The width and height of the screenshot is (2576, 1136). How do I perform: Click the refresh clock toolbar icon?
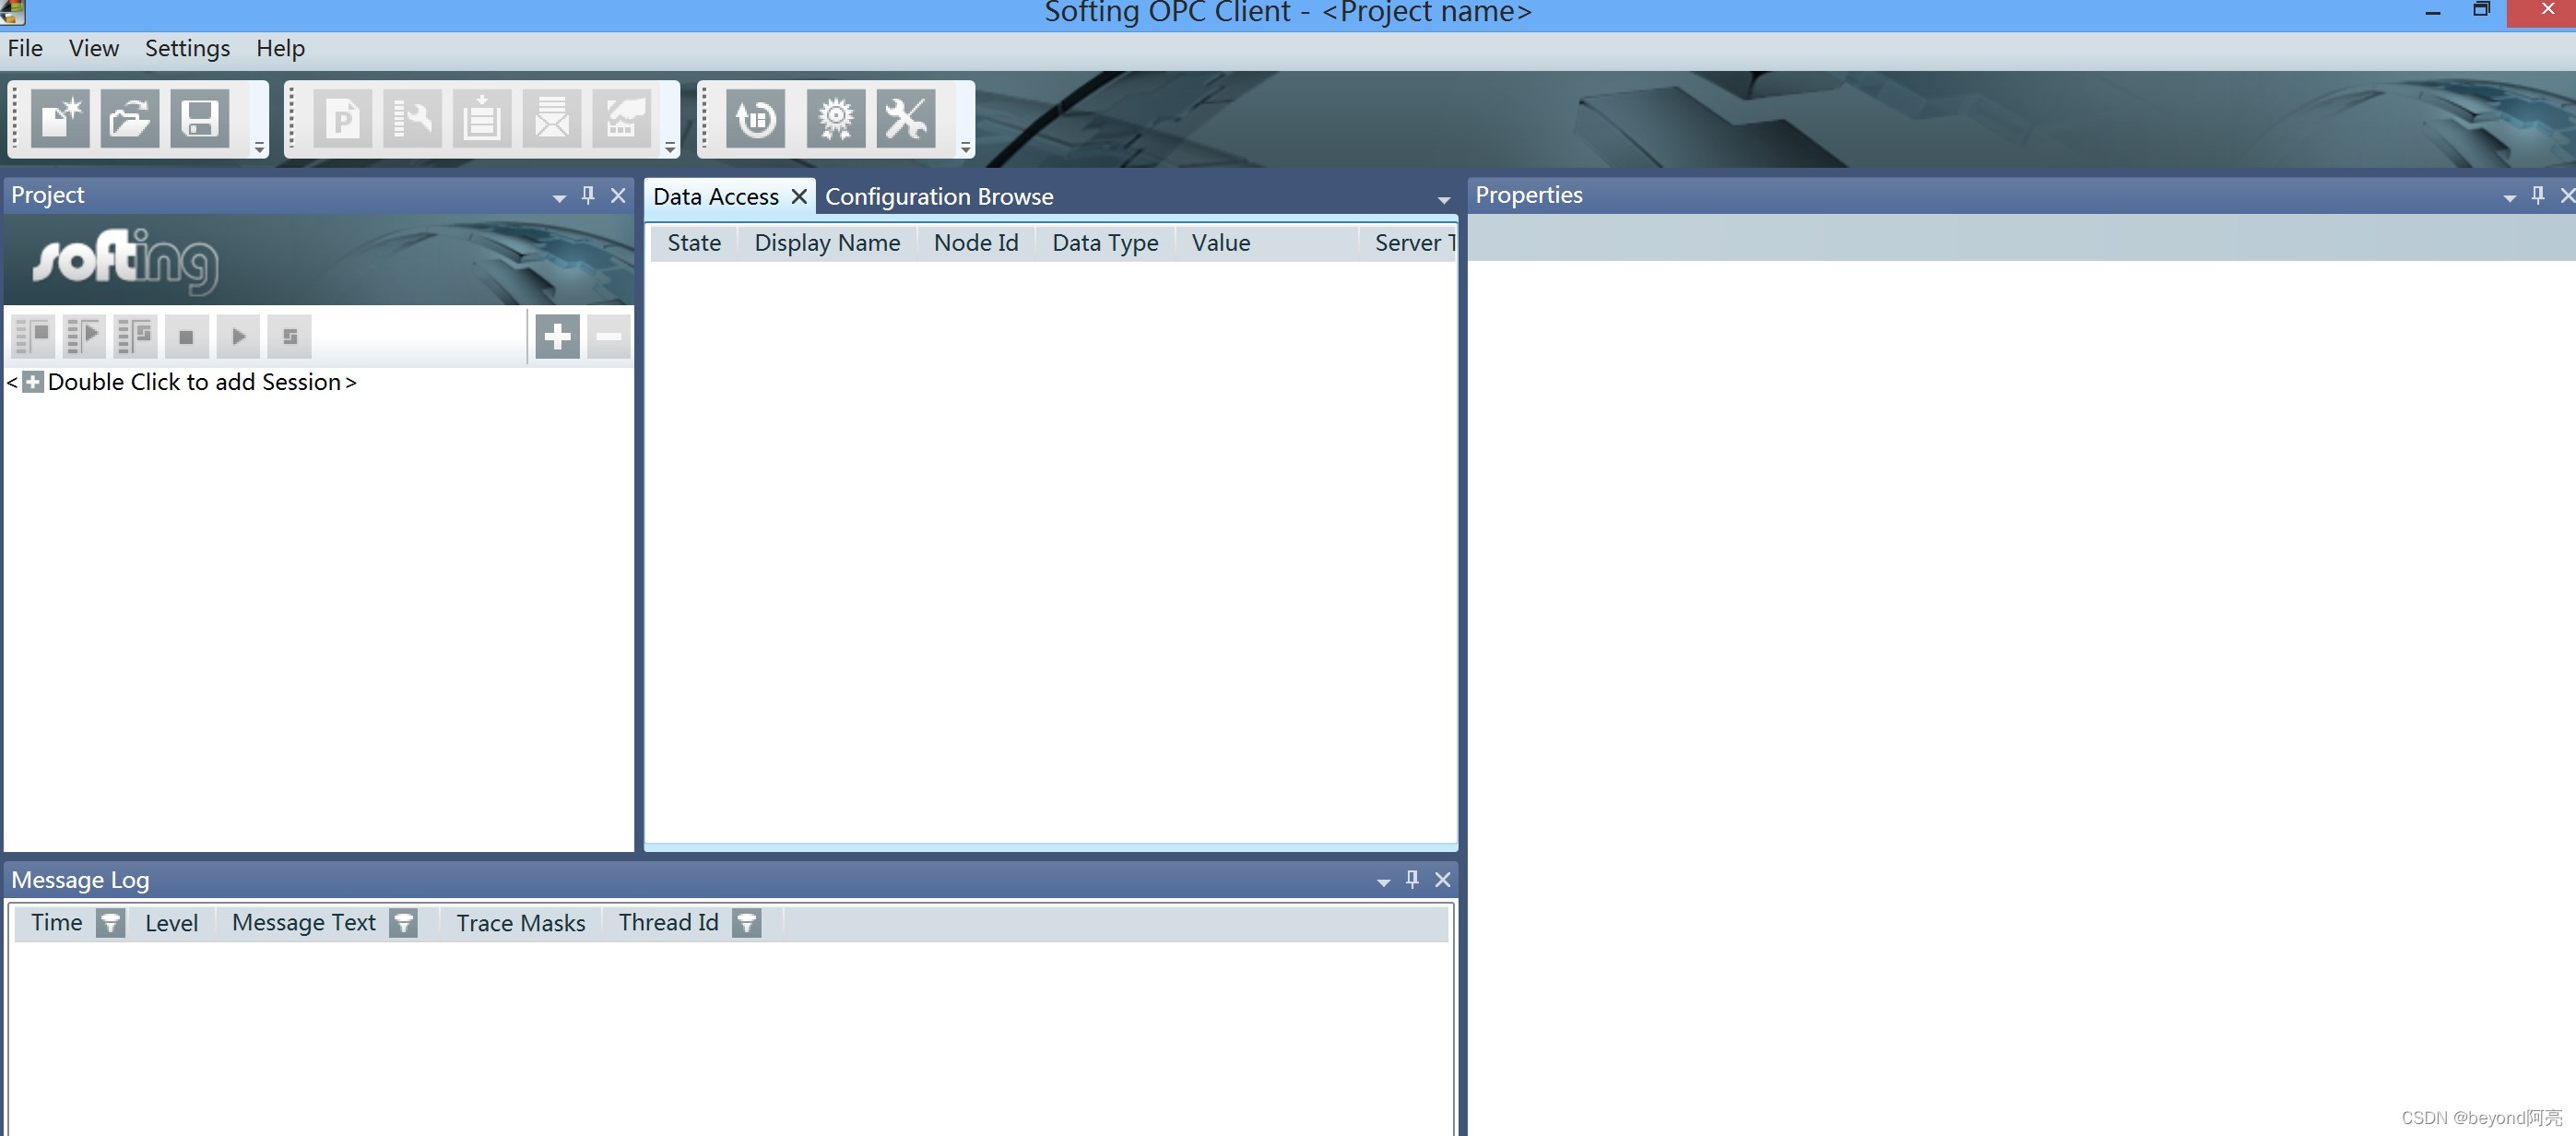point(755,119)
